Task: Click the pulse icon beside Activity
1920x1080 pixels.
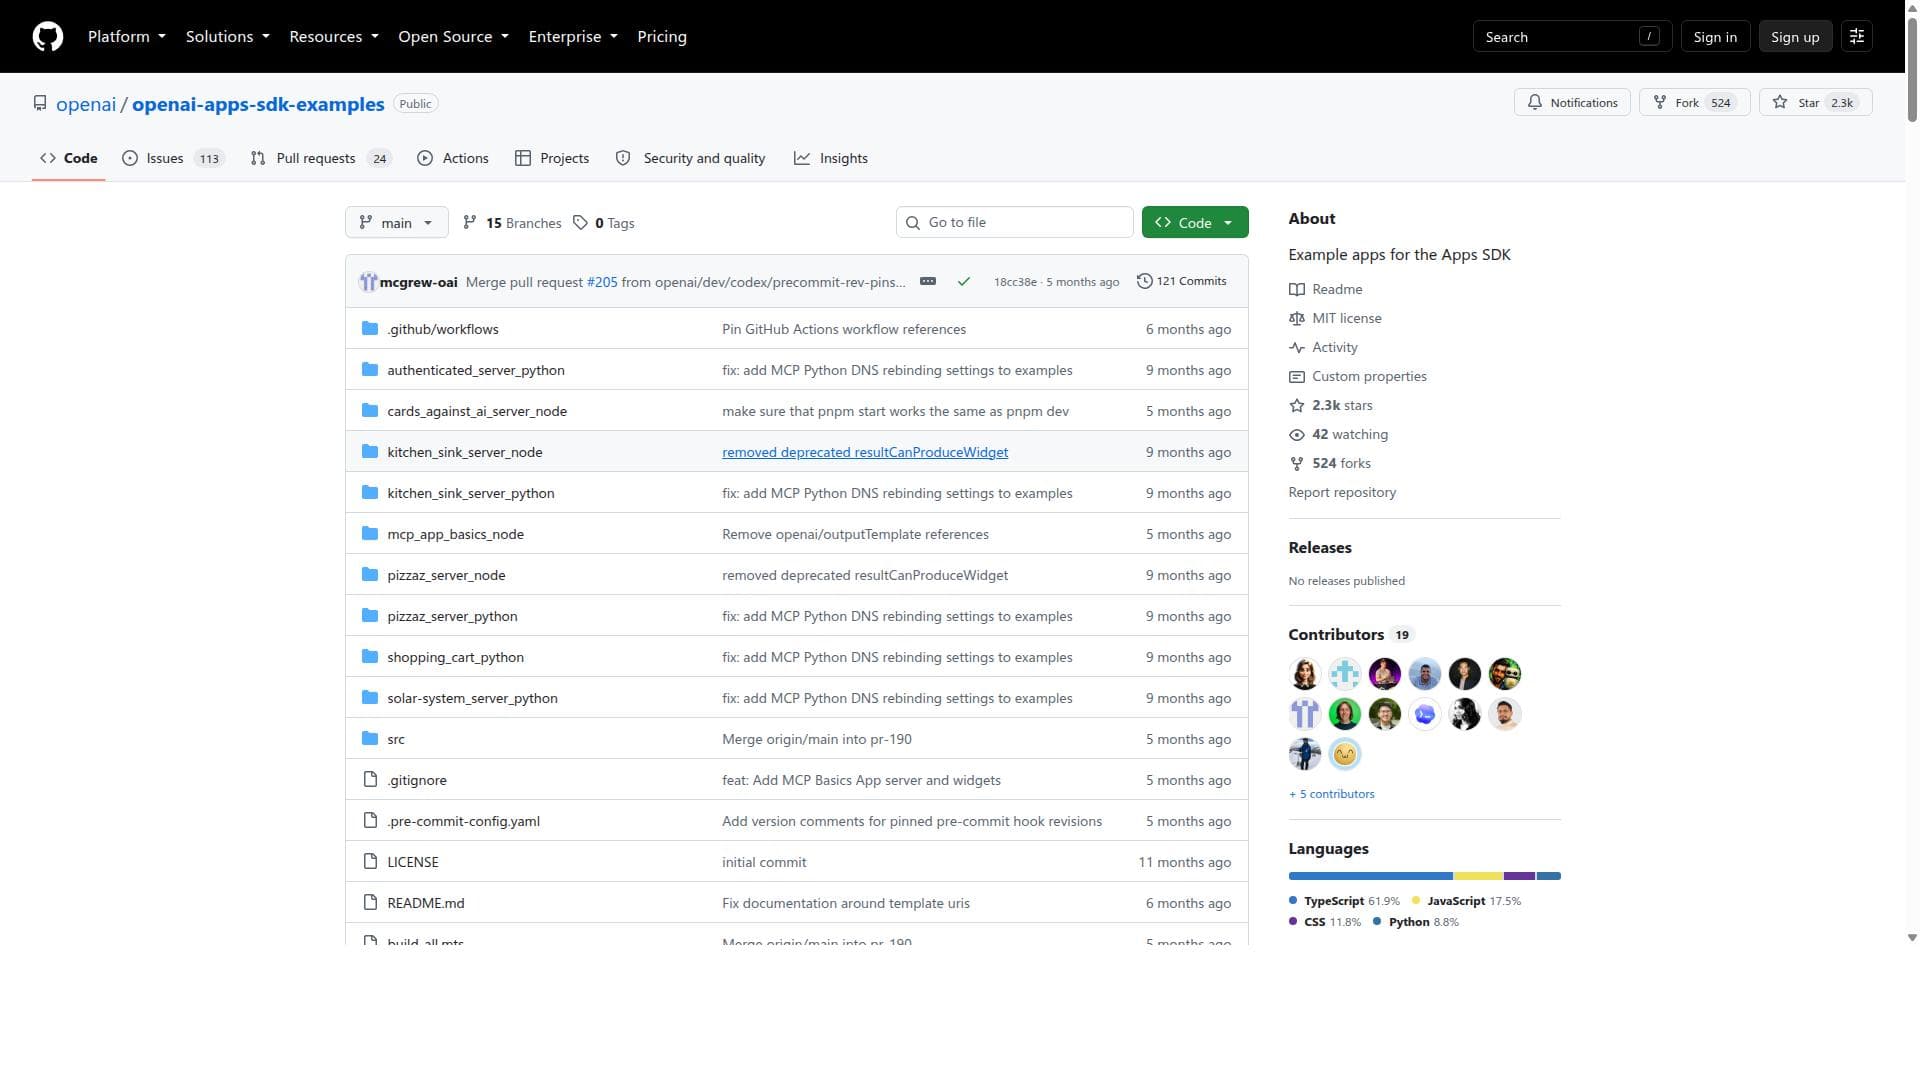Action: pyautogui.click(x=1297, y=348)
